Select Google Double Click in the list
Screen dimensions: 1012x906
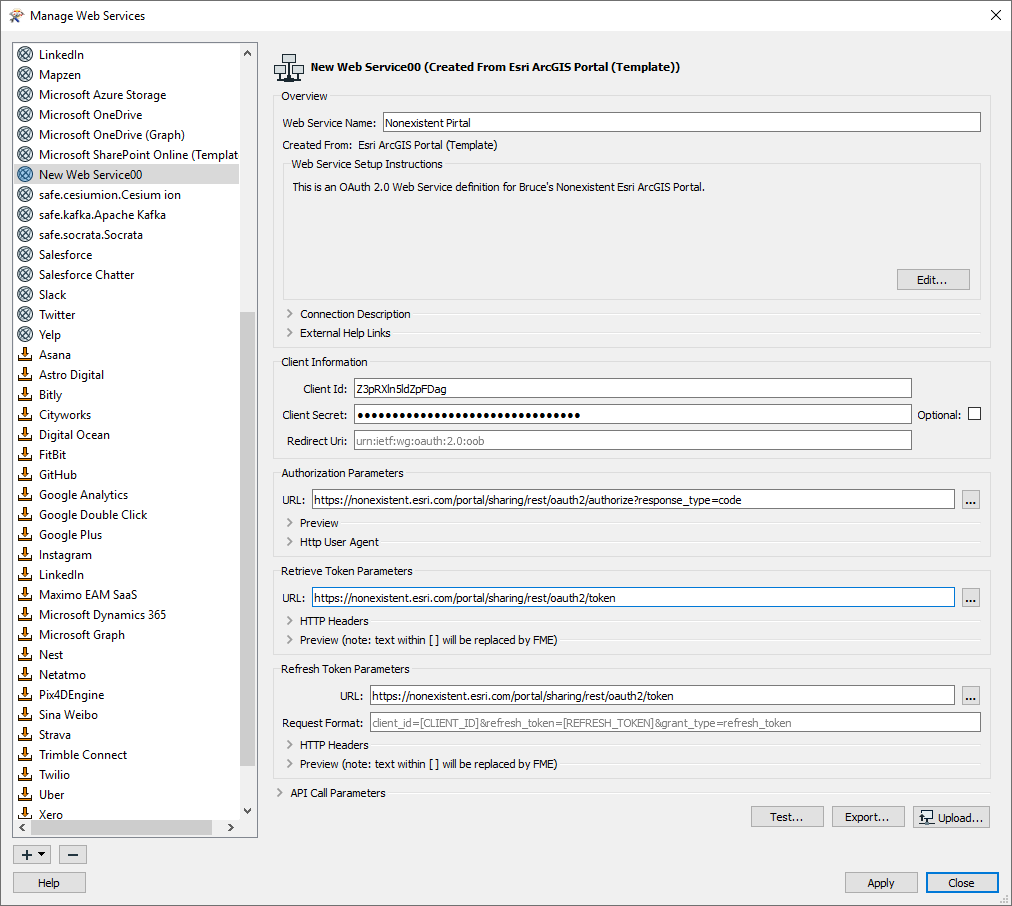[127, 514]
